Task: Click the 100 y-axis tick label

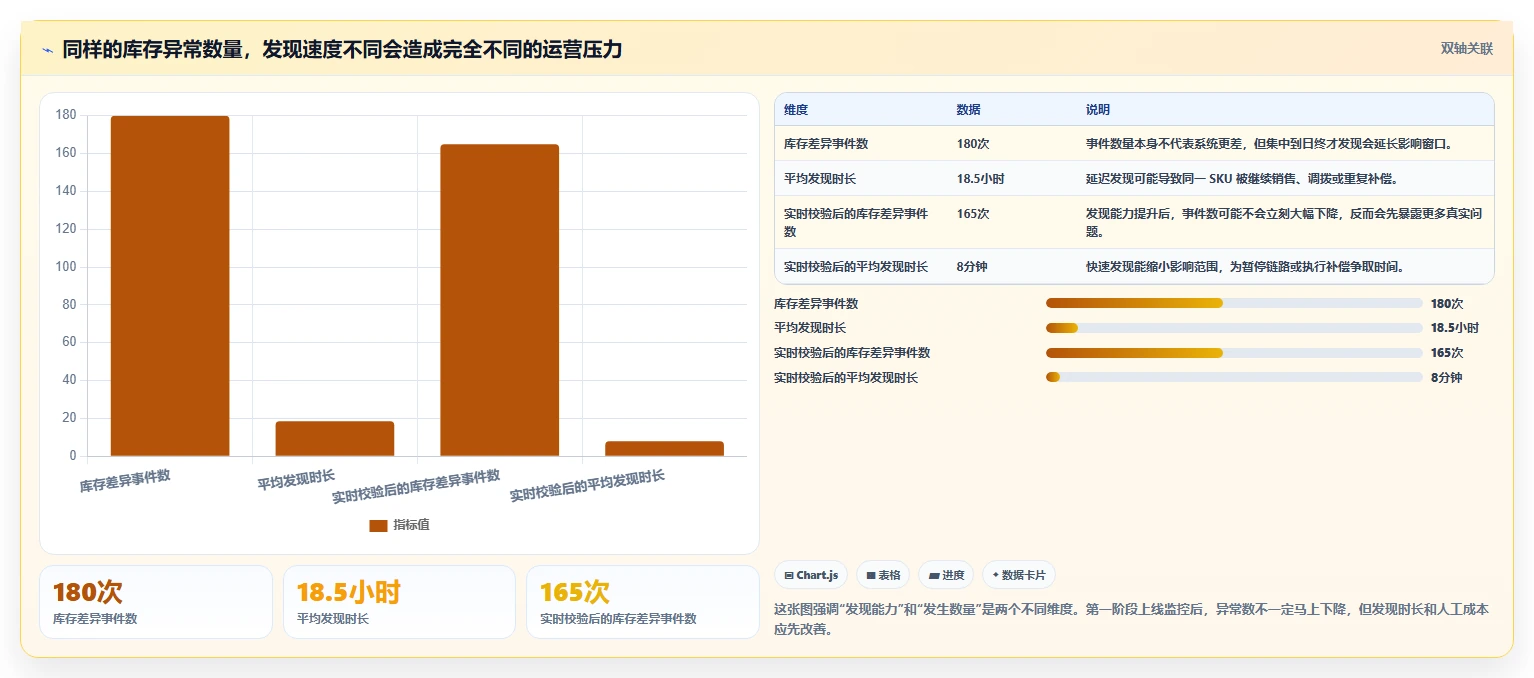Action: pos(66,267)
